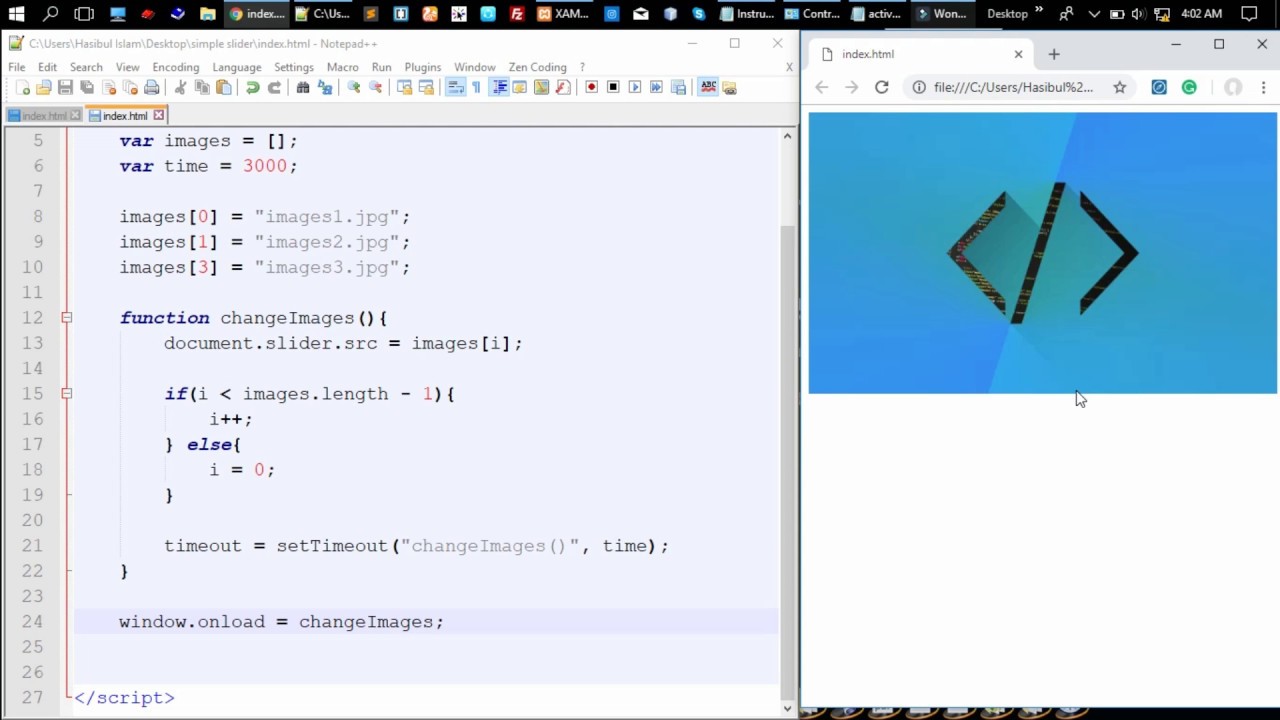Open the Windows notification center
Image resolution: width=1280 pixels, height=720 pixels.
click(1248, 14)
